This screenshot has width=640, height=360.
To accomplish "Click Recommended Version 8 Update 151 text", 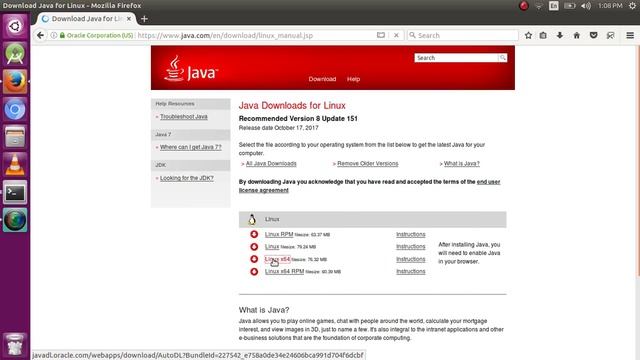I will [x=298, y=118].
